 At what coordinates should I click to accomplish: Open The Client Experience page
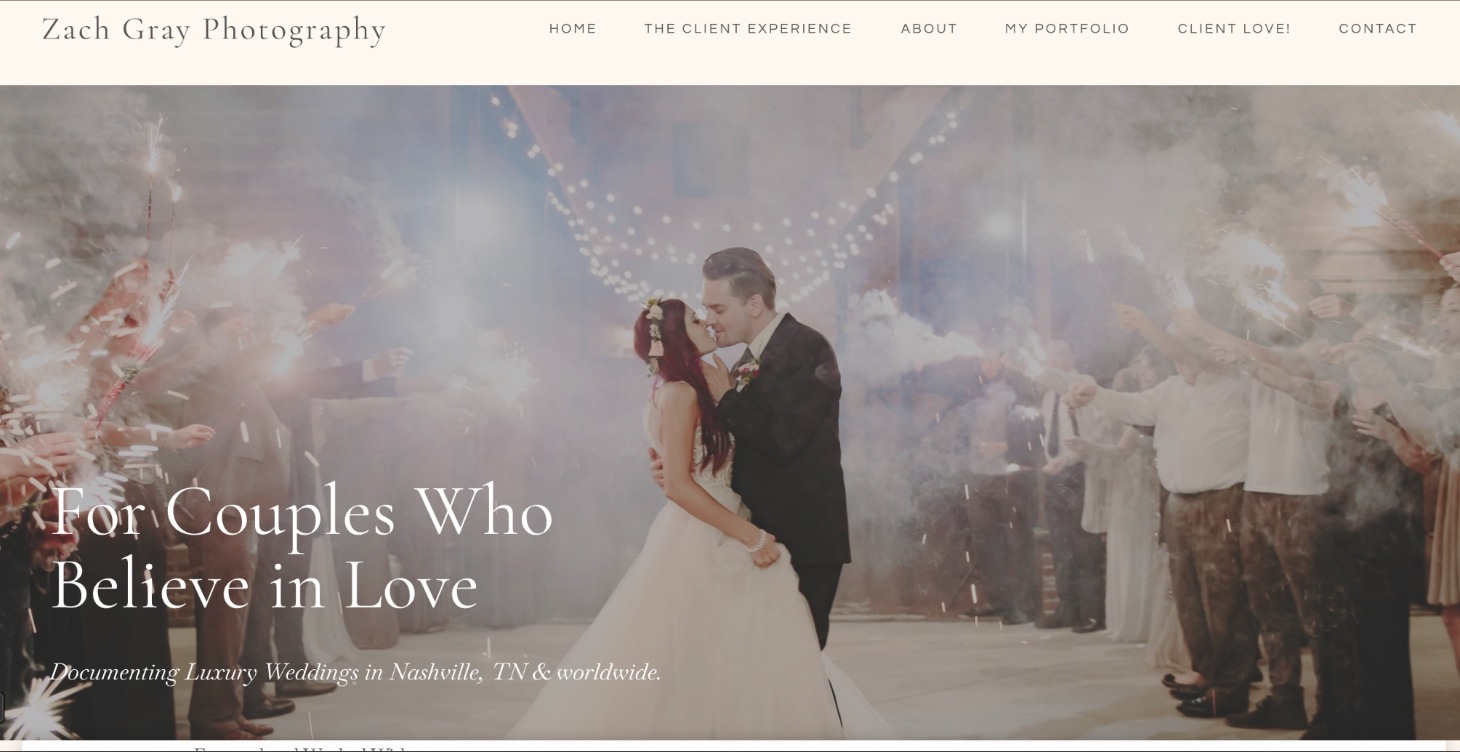(748, 29)
